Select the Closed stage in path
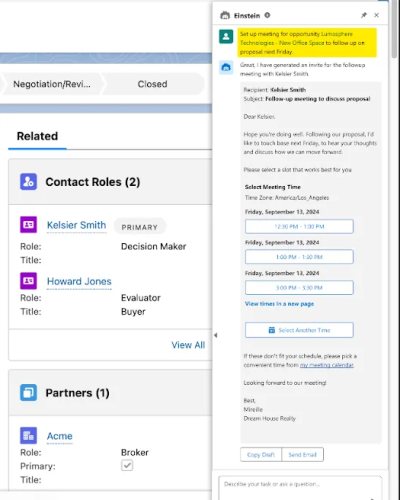The image size is (400, 500). click(x=153, y=84)
